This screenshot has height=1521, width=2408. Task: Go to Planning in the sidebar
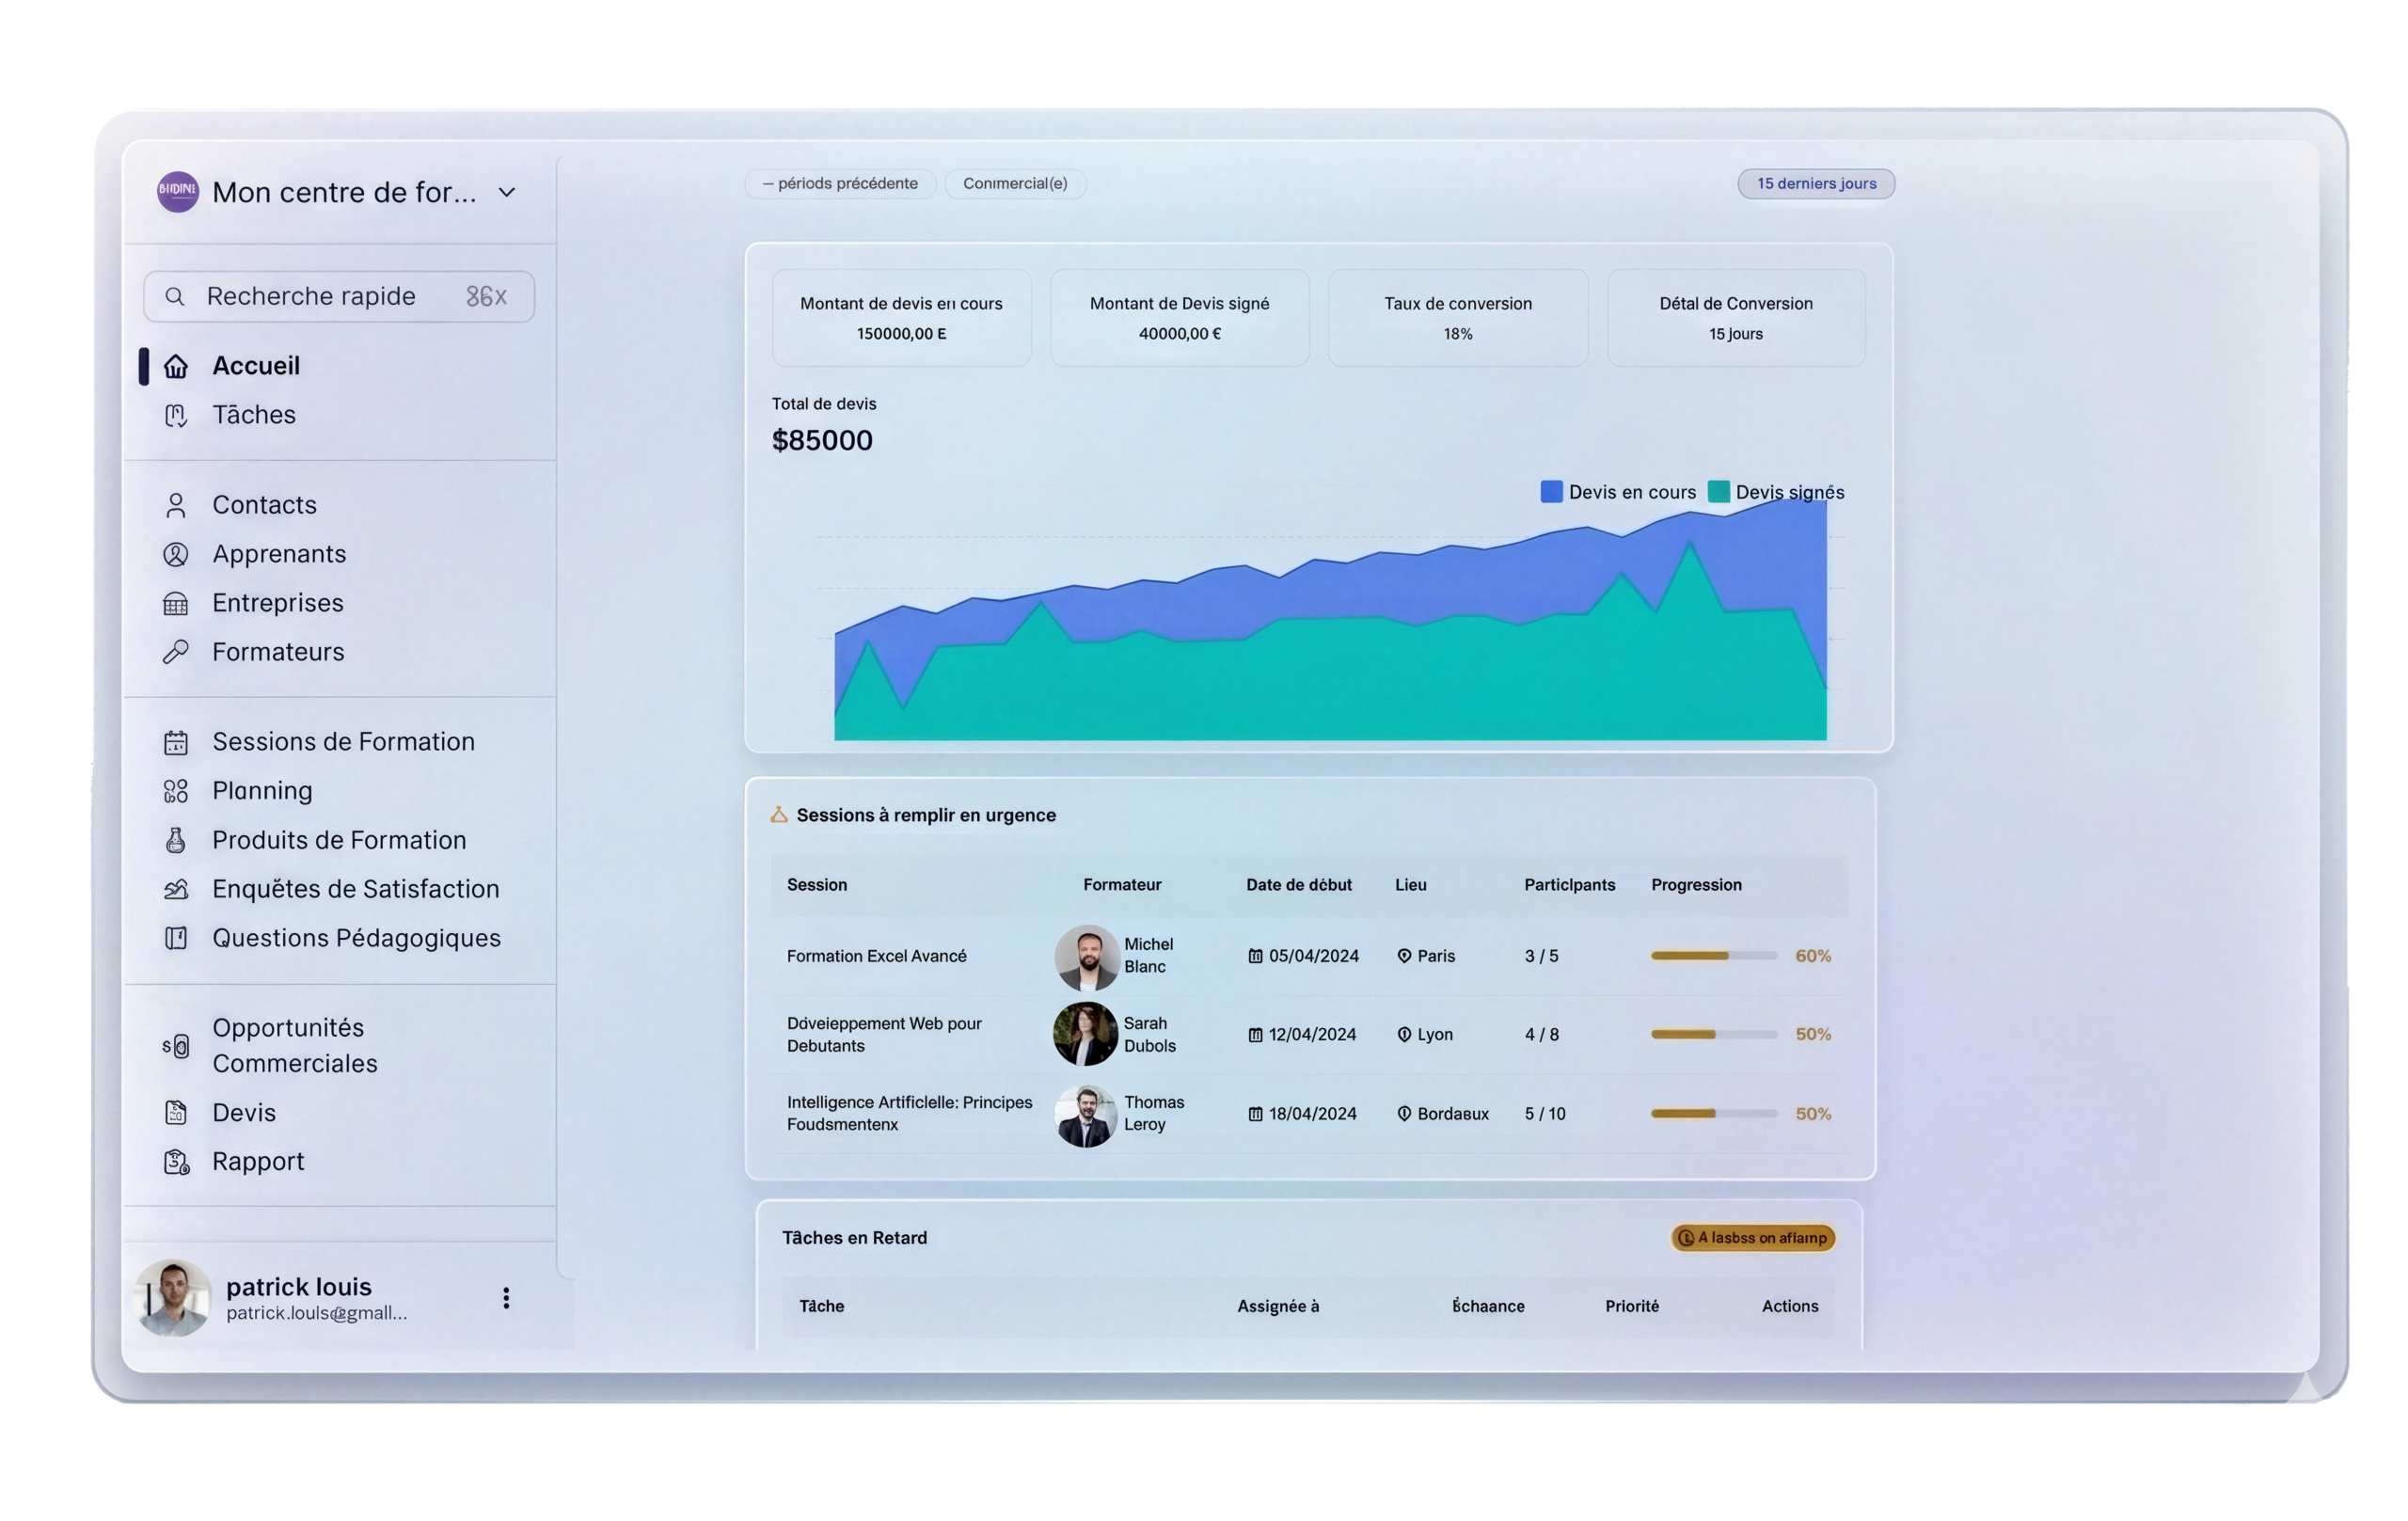point(262,791)
